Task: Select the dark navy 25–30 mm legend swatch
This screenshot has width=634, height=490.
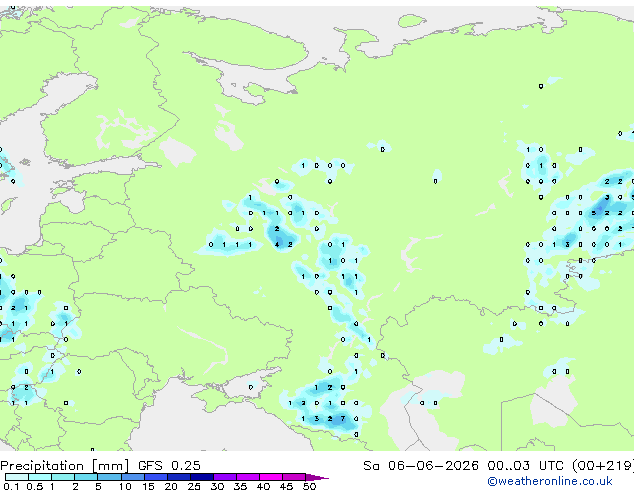Action: tap(202, 477)
